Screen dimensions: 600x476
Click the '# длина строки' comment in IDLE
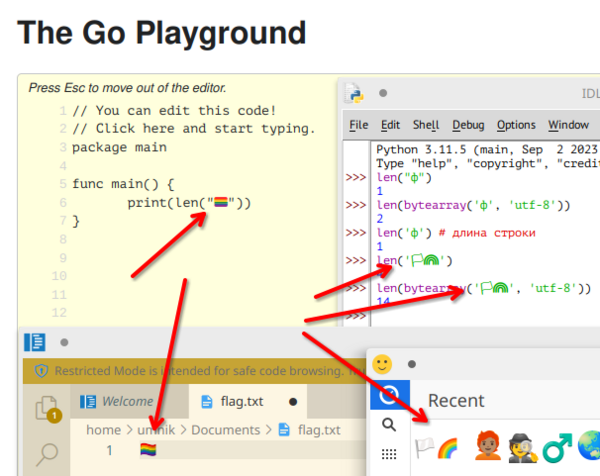(x=487, y=233)
